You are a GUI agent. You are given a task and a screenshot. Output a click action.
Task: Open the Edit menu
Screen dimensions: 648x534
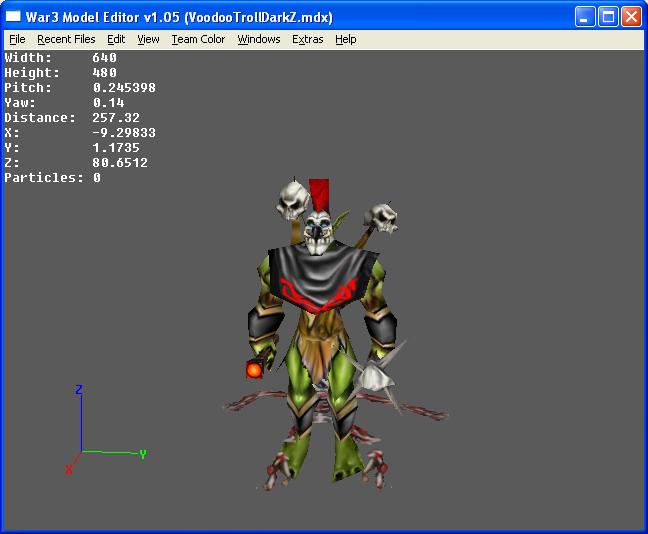point(116,39)
